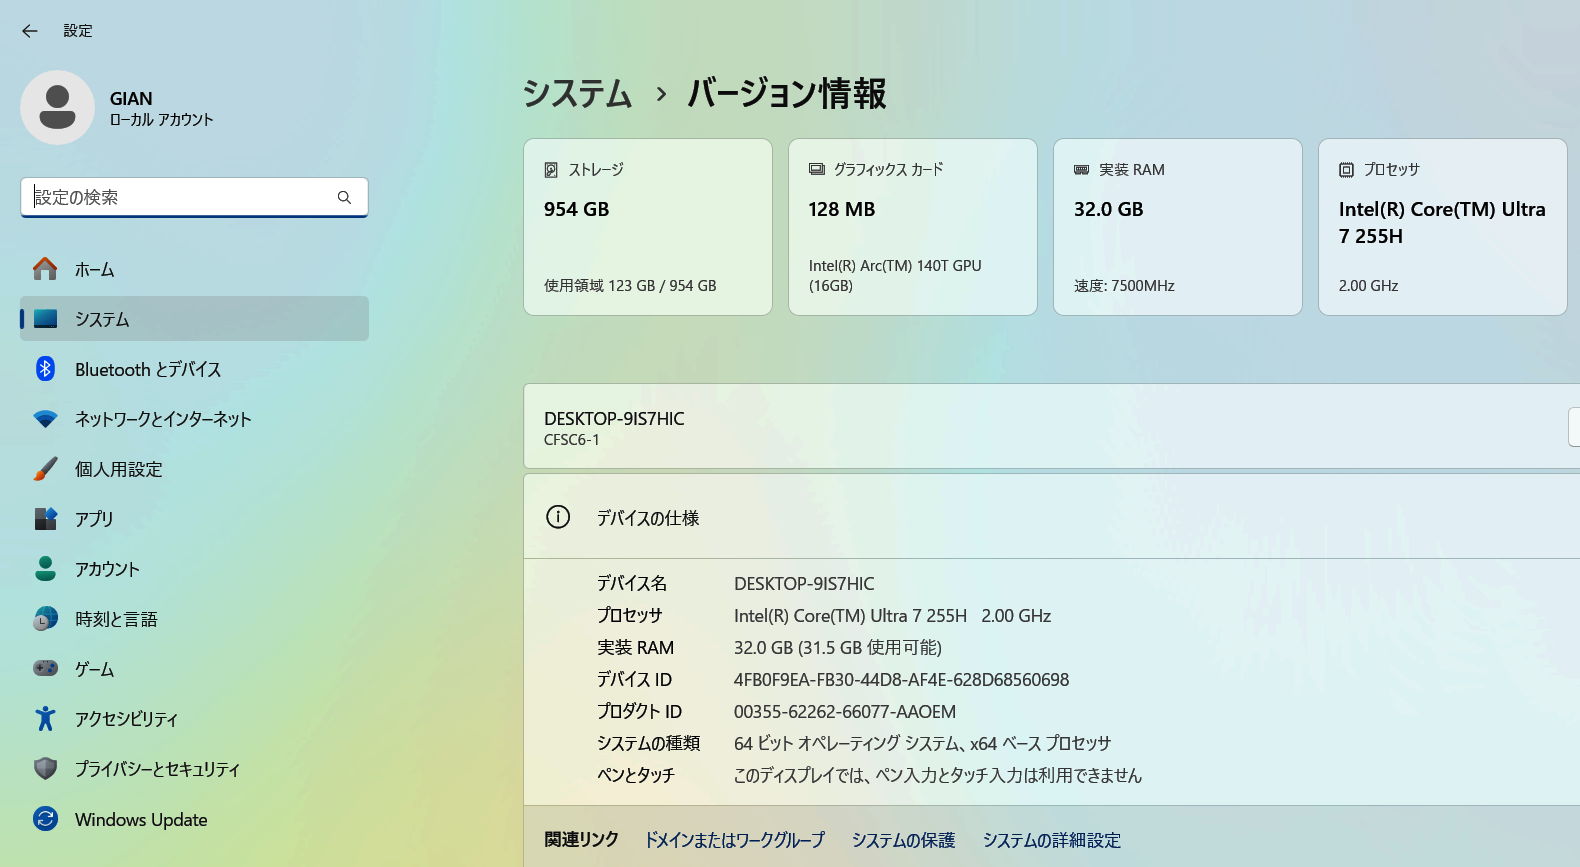Click the Windows Update sync icon

[45, 819]
